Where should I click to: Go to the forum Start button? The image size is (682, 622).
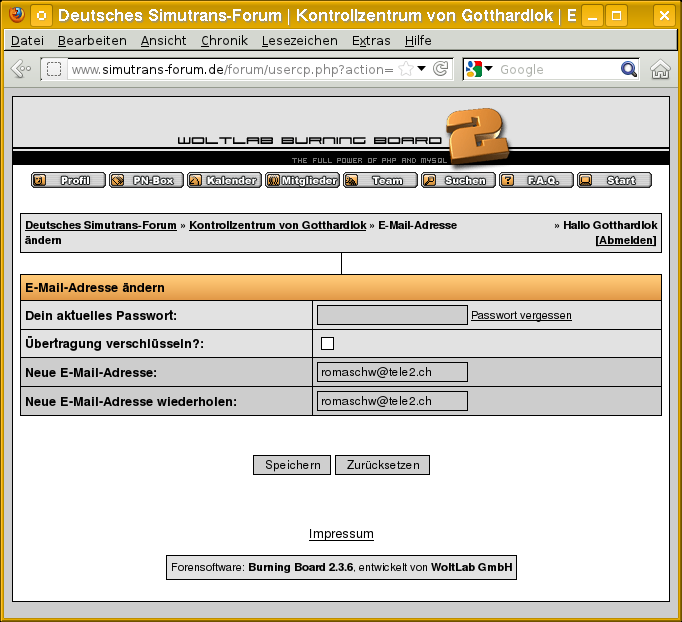tap(613, 181)
